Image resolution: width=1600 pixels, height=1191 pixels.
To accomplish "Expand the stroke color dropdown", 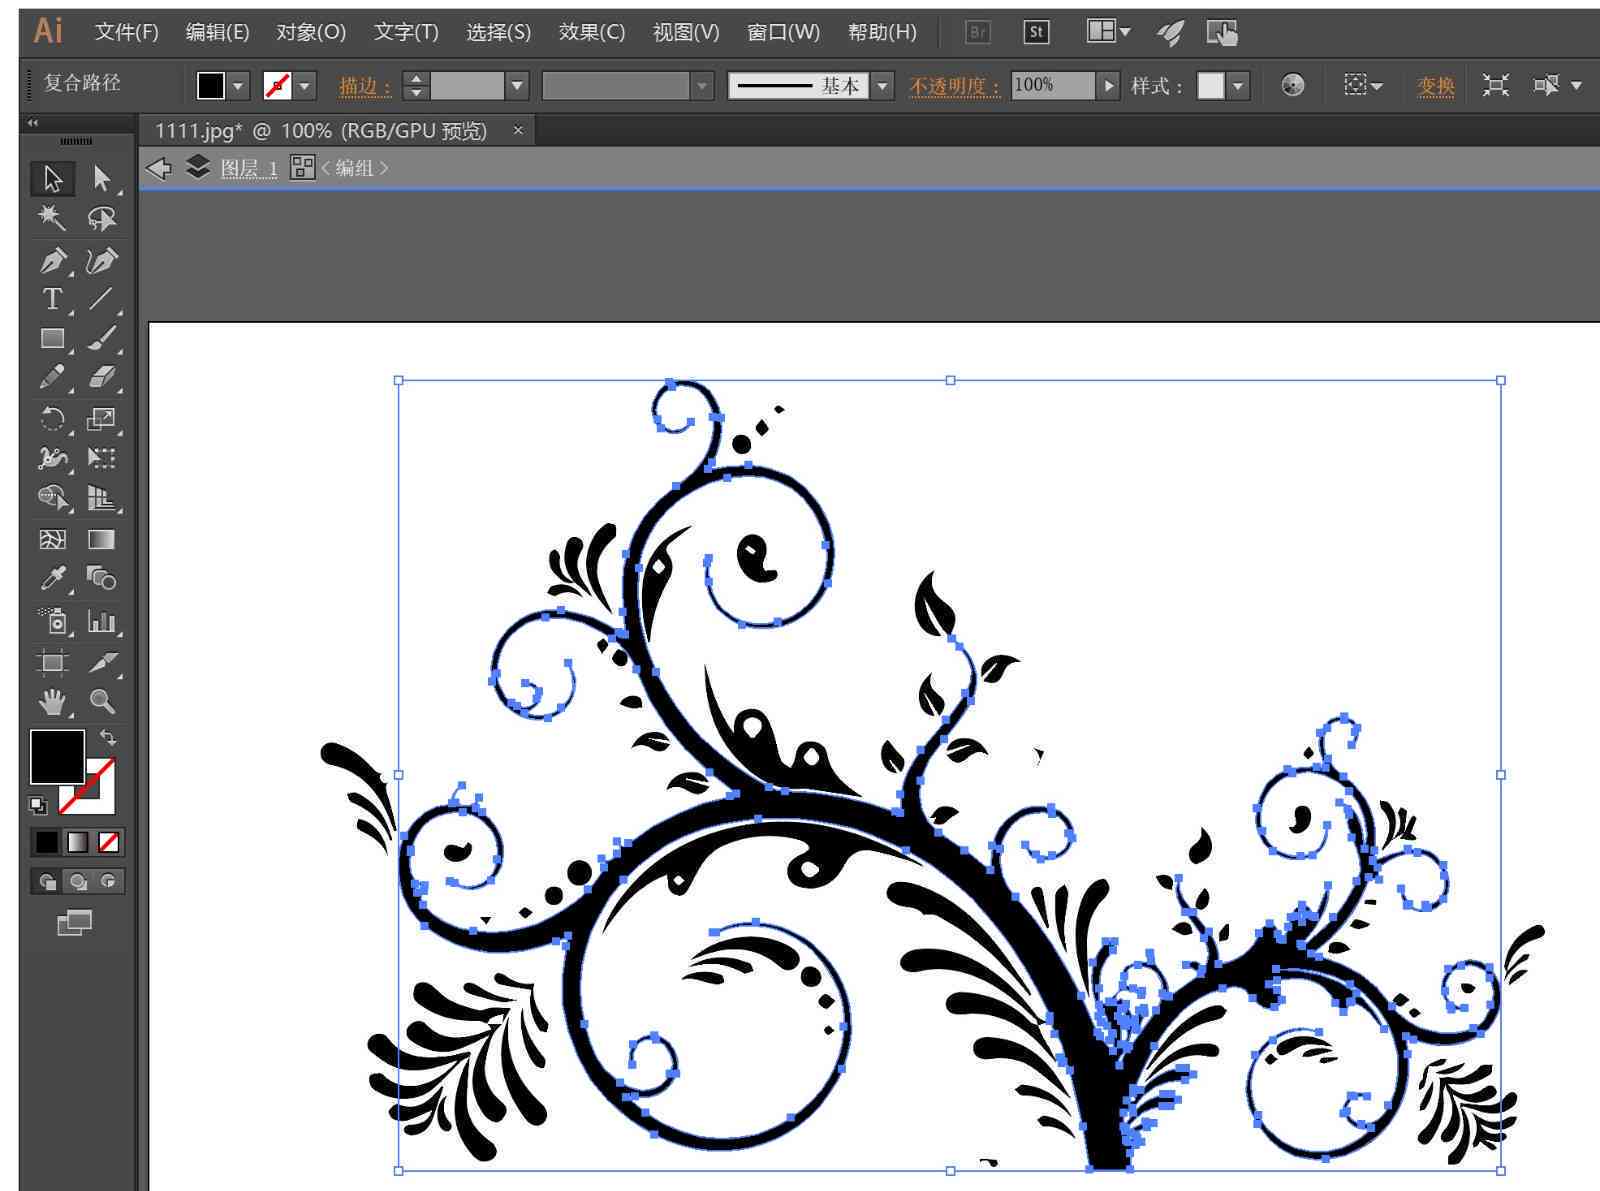I will point(306,86).
